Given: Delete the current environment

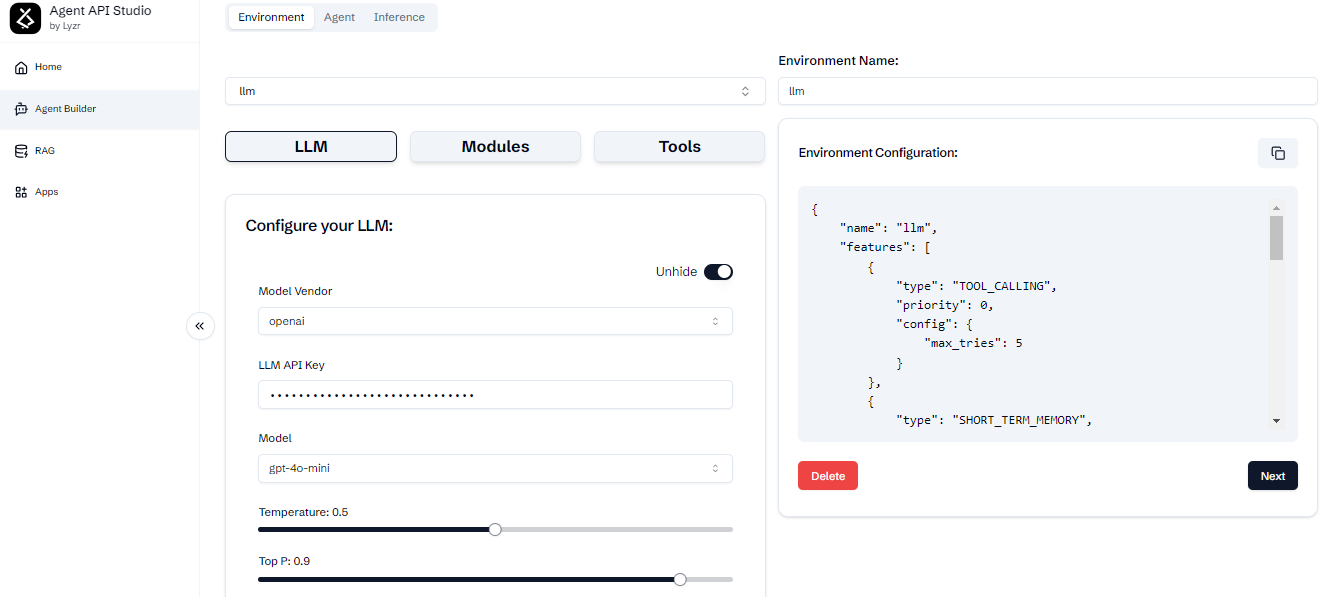Looking at the screenshot, I should pos(827,475).
